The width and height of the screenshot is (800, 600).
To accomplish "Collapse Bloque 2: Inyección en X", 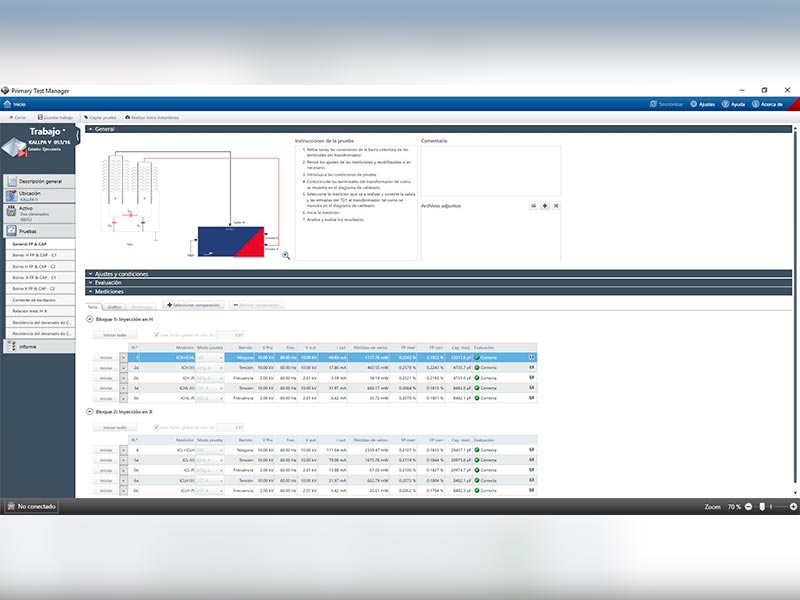I will (89, 411).
